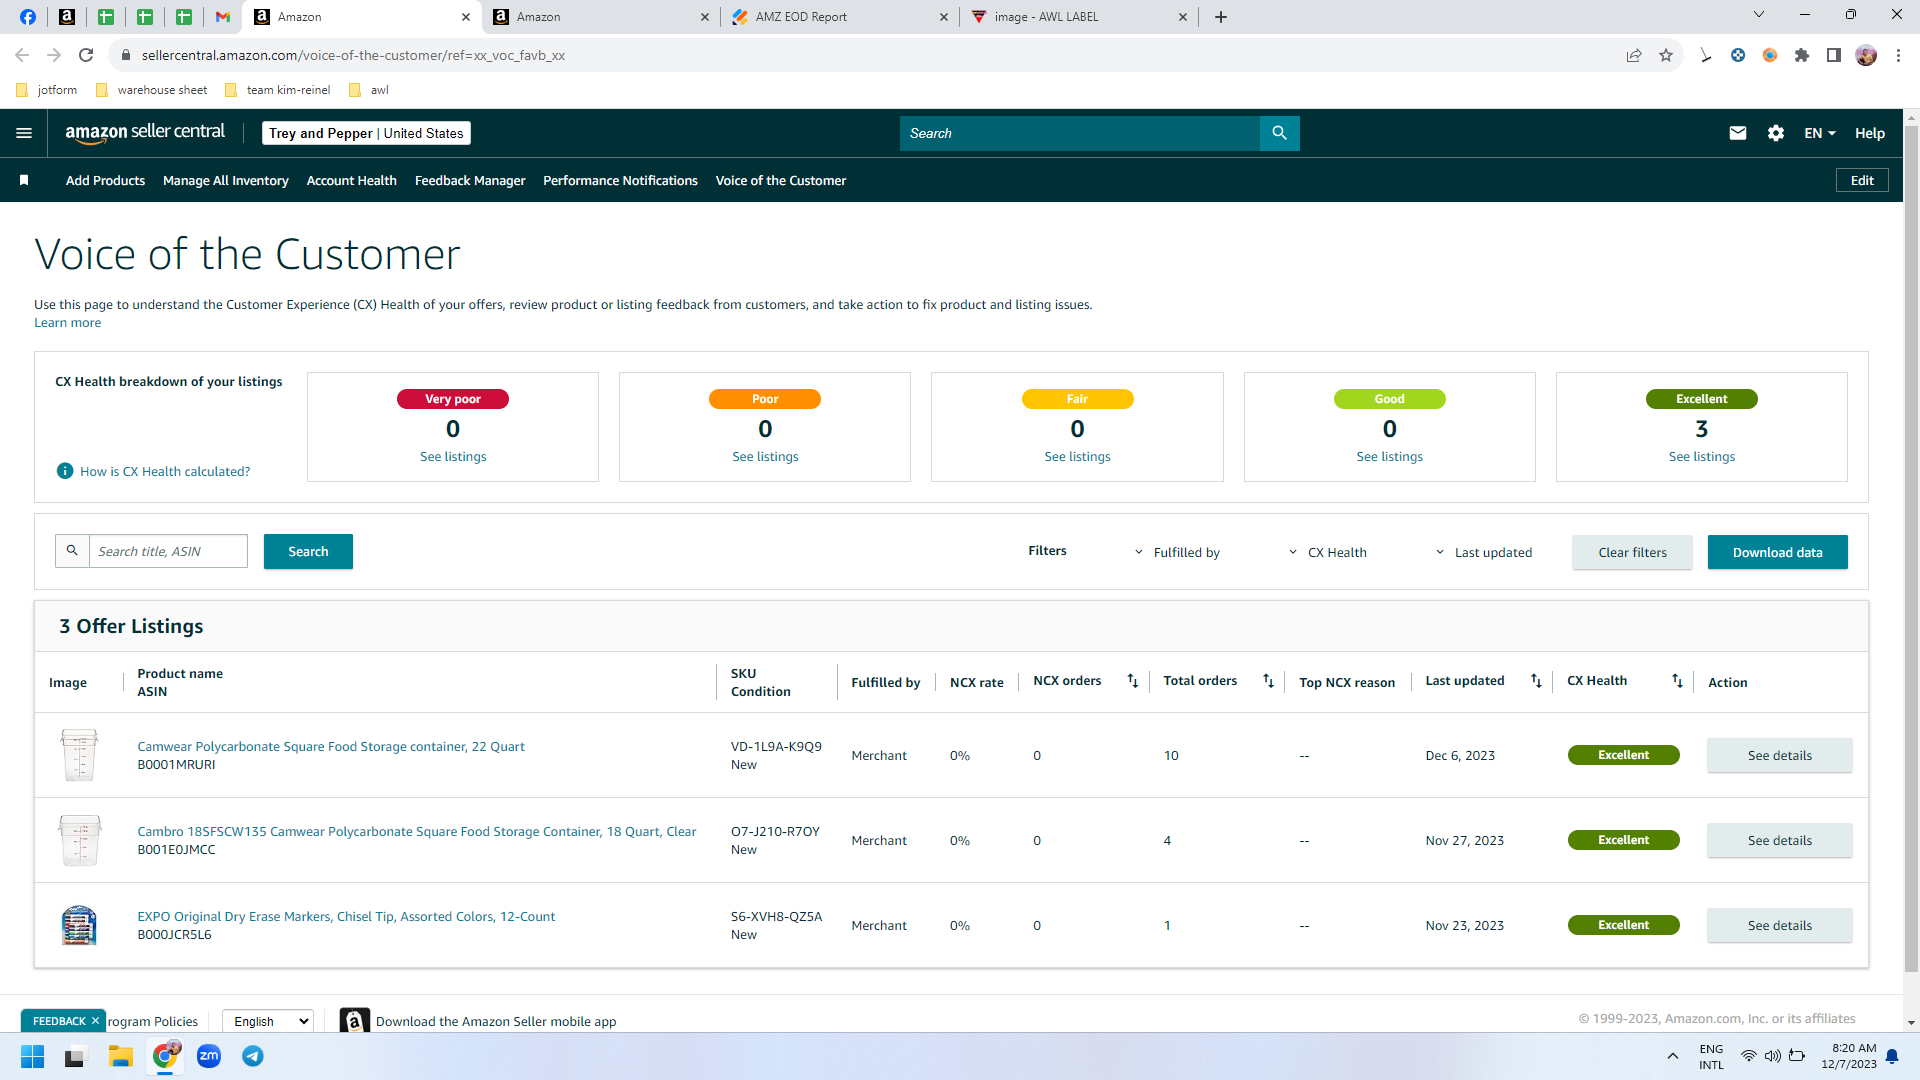Open the buyer messages envelope icon
Screen dimensions: 1920x1080
(1738, 133)
